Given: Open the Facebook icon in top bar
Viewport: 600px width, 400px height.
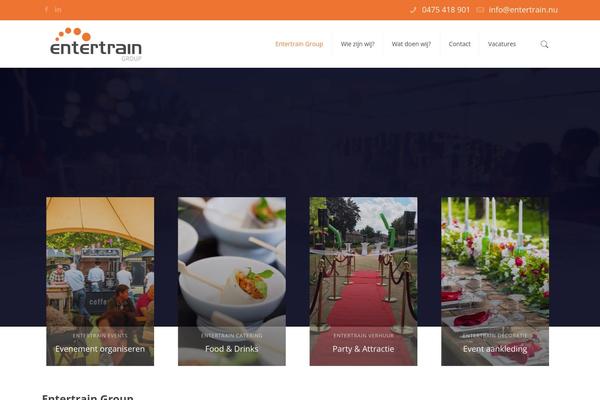Looking at the screenshot, I should 46,10.
